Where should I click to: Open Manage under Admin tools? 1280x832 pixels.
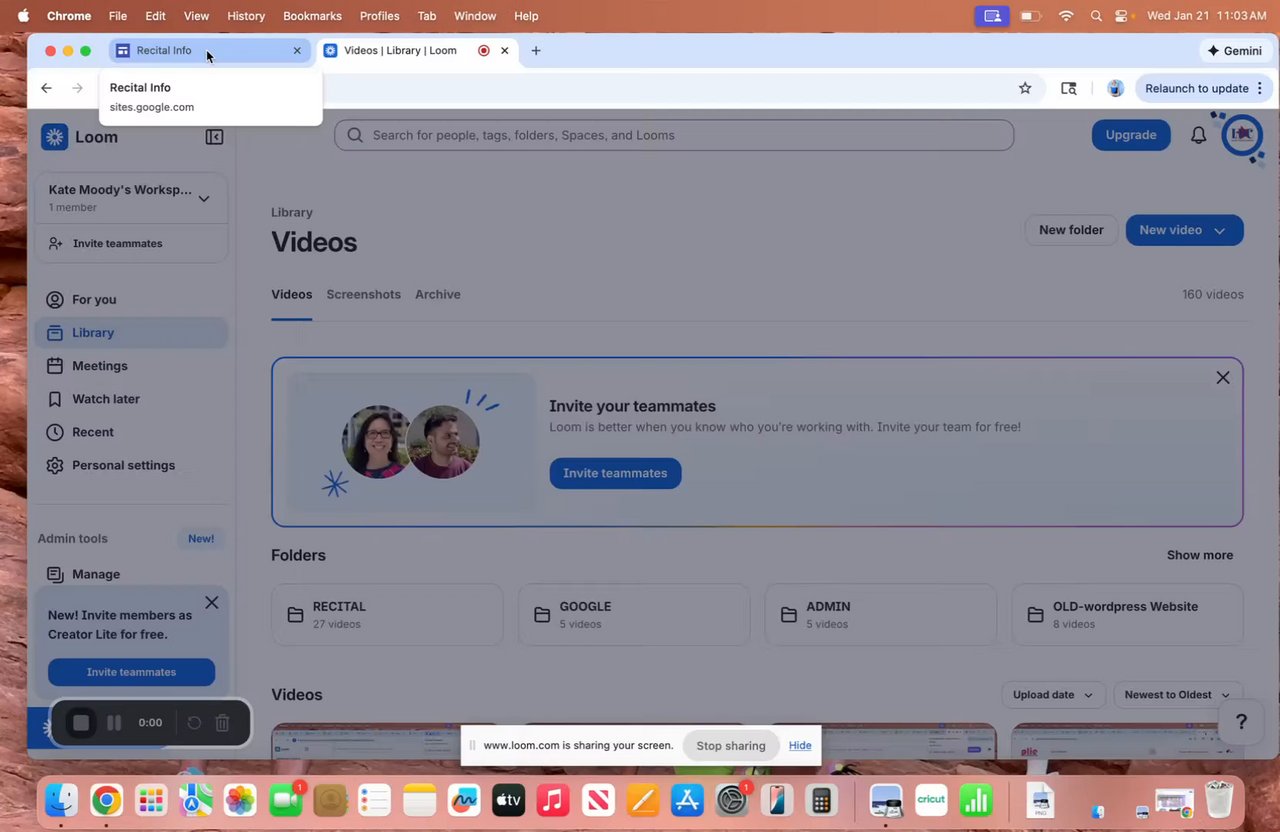[x=131, y=574]
